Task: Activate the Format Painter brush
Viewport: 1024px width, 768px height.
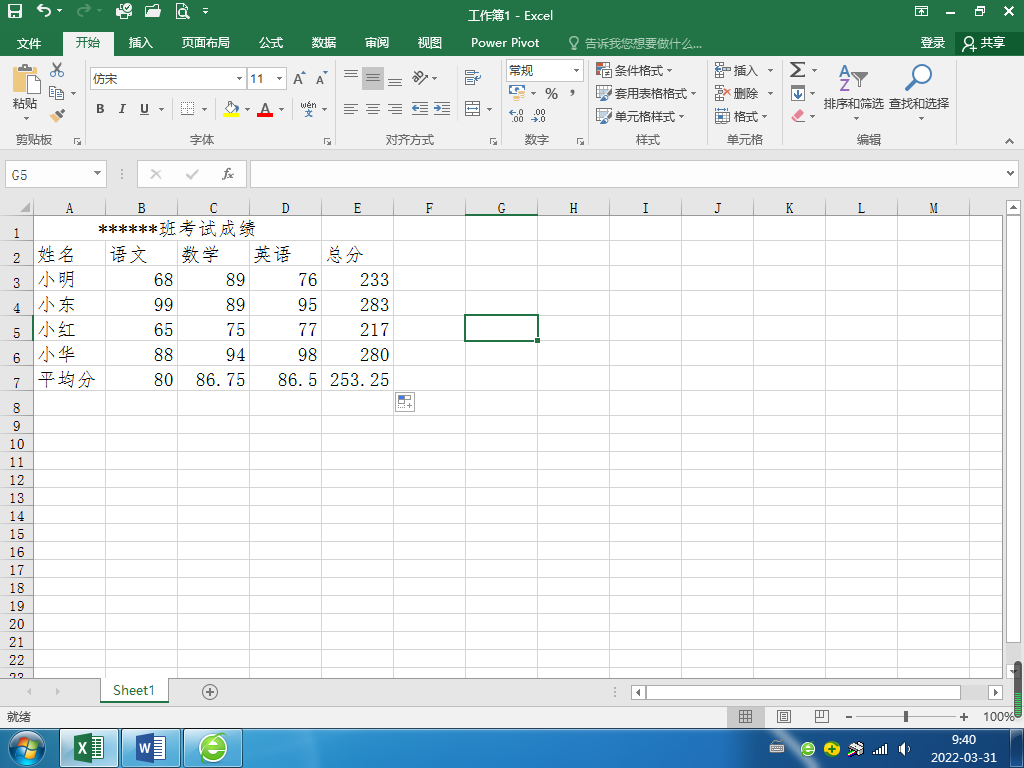Action: click(57, 116)
